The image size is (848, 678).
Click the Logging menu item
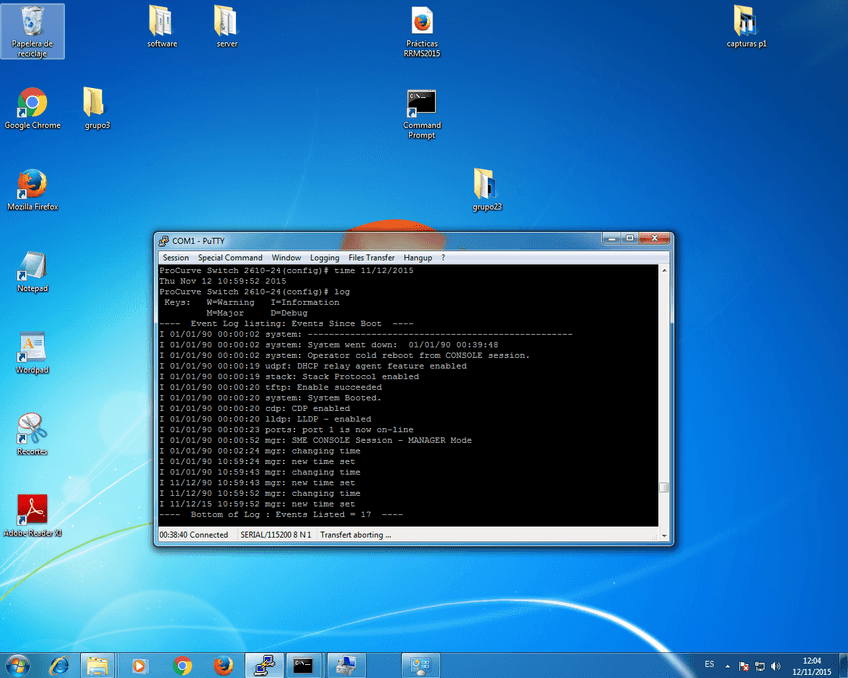tap(324, 258)
